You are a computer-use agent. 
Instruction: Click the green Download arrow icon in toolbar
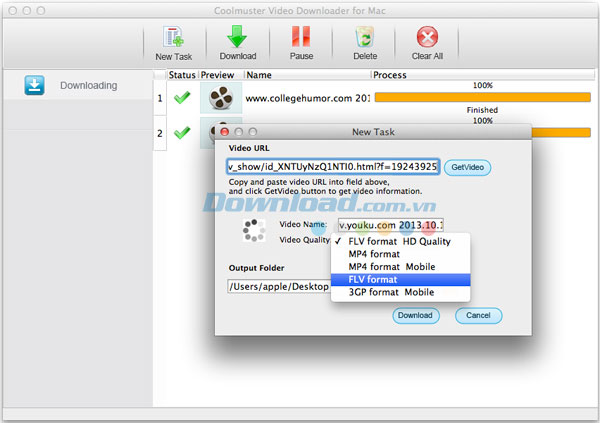[x=237, y=37]
